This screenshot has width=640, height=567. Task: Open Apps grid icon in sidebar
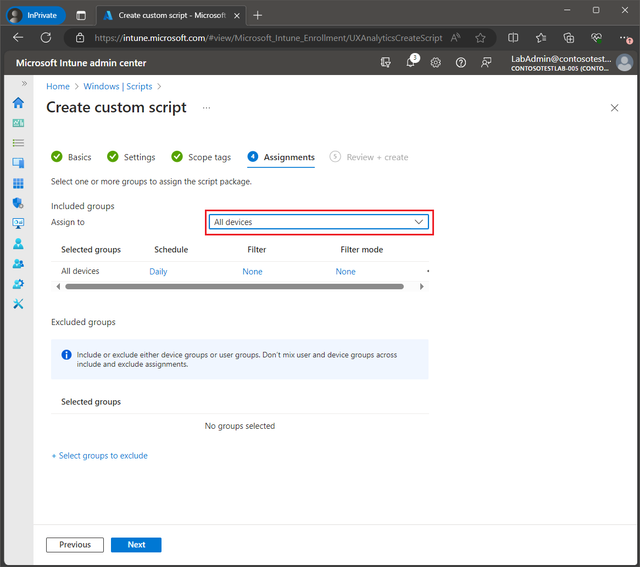18,183
